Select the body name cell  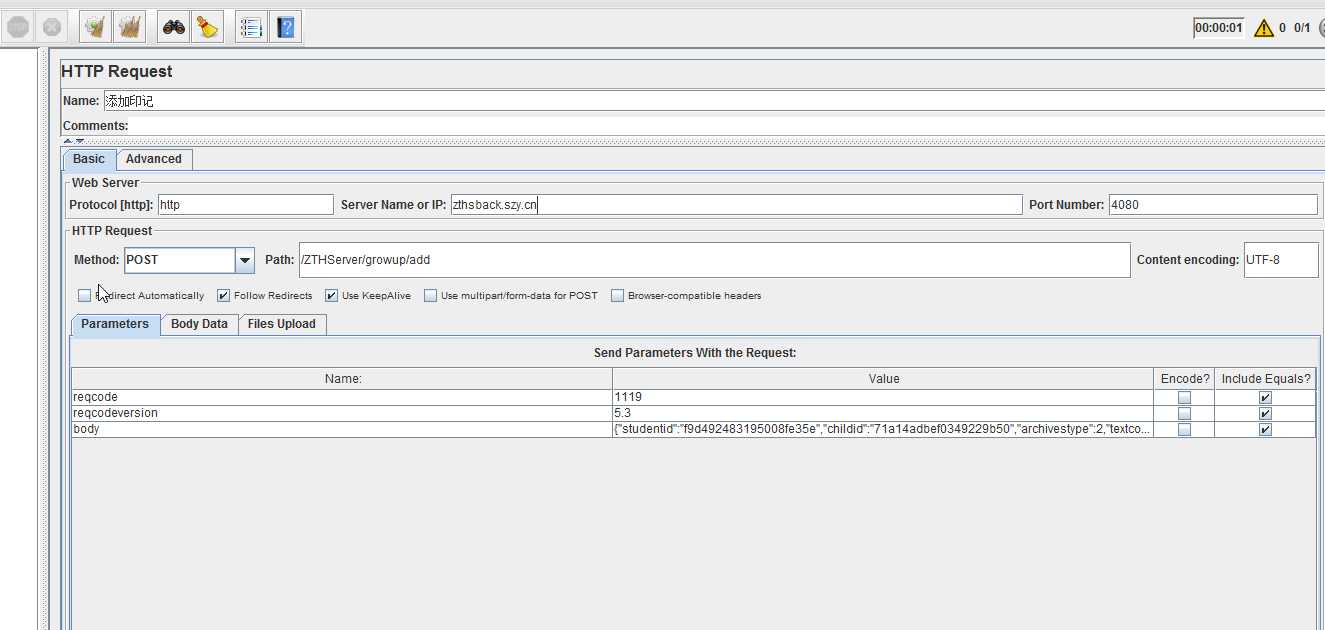(x=342, y=430)
